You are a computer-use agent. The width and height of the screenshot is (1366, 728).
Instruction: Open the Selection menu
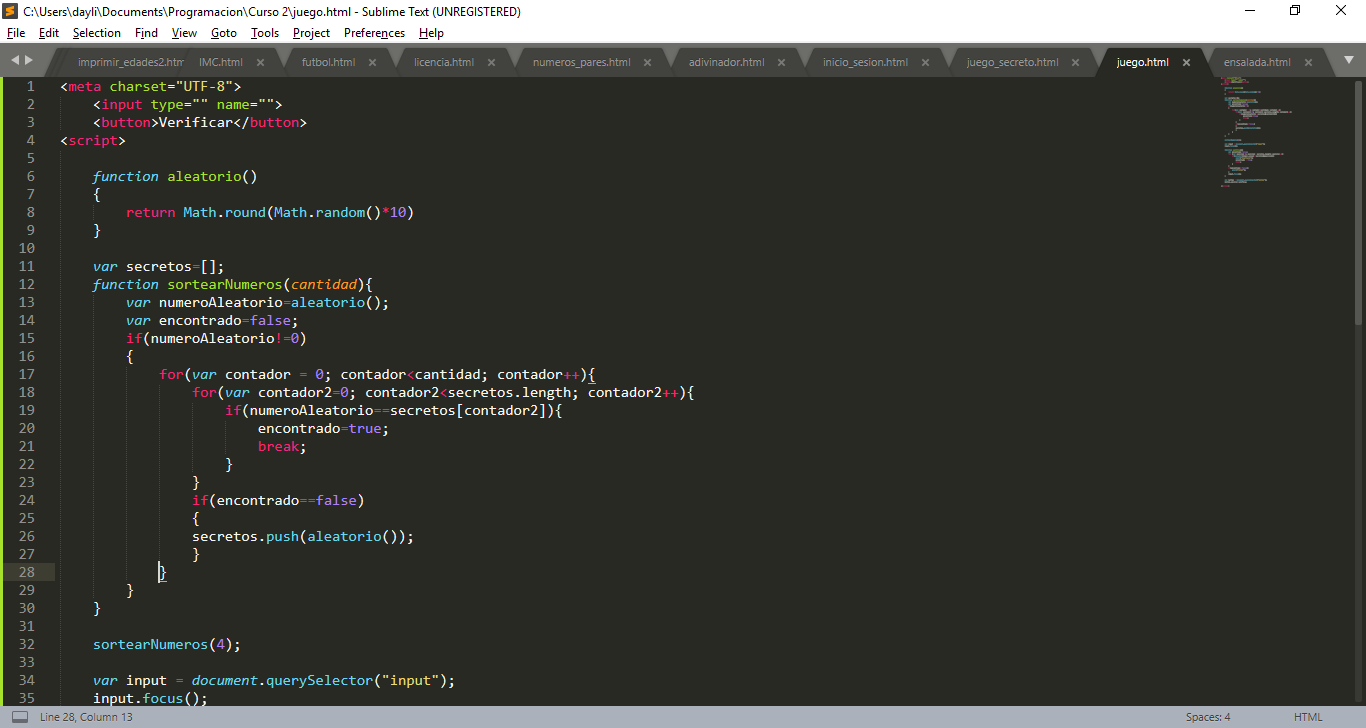97,33
